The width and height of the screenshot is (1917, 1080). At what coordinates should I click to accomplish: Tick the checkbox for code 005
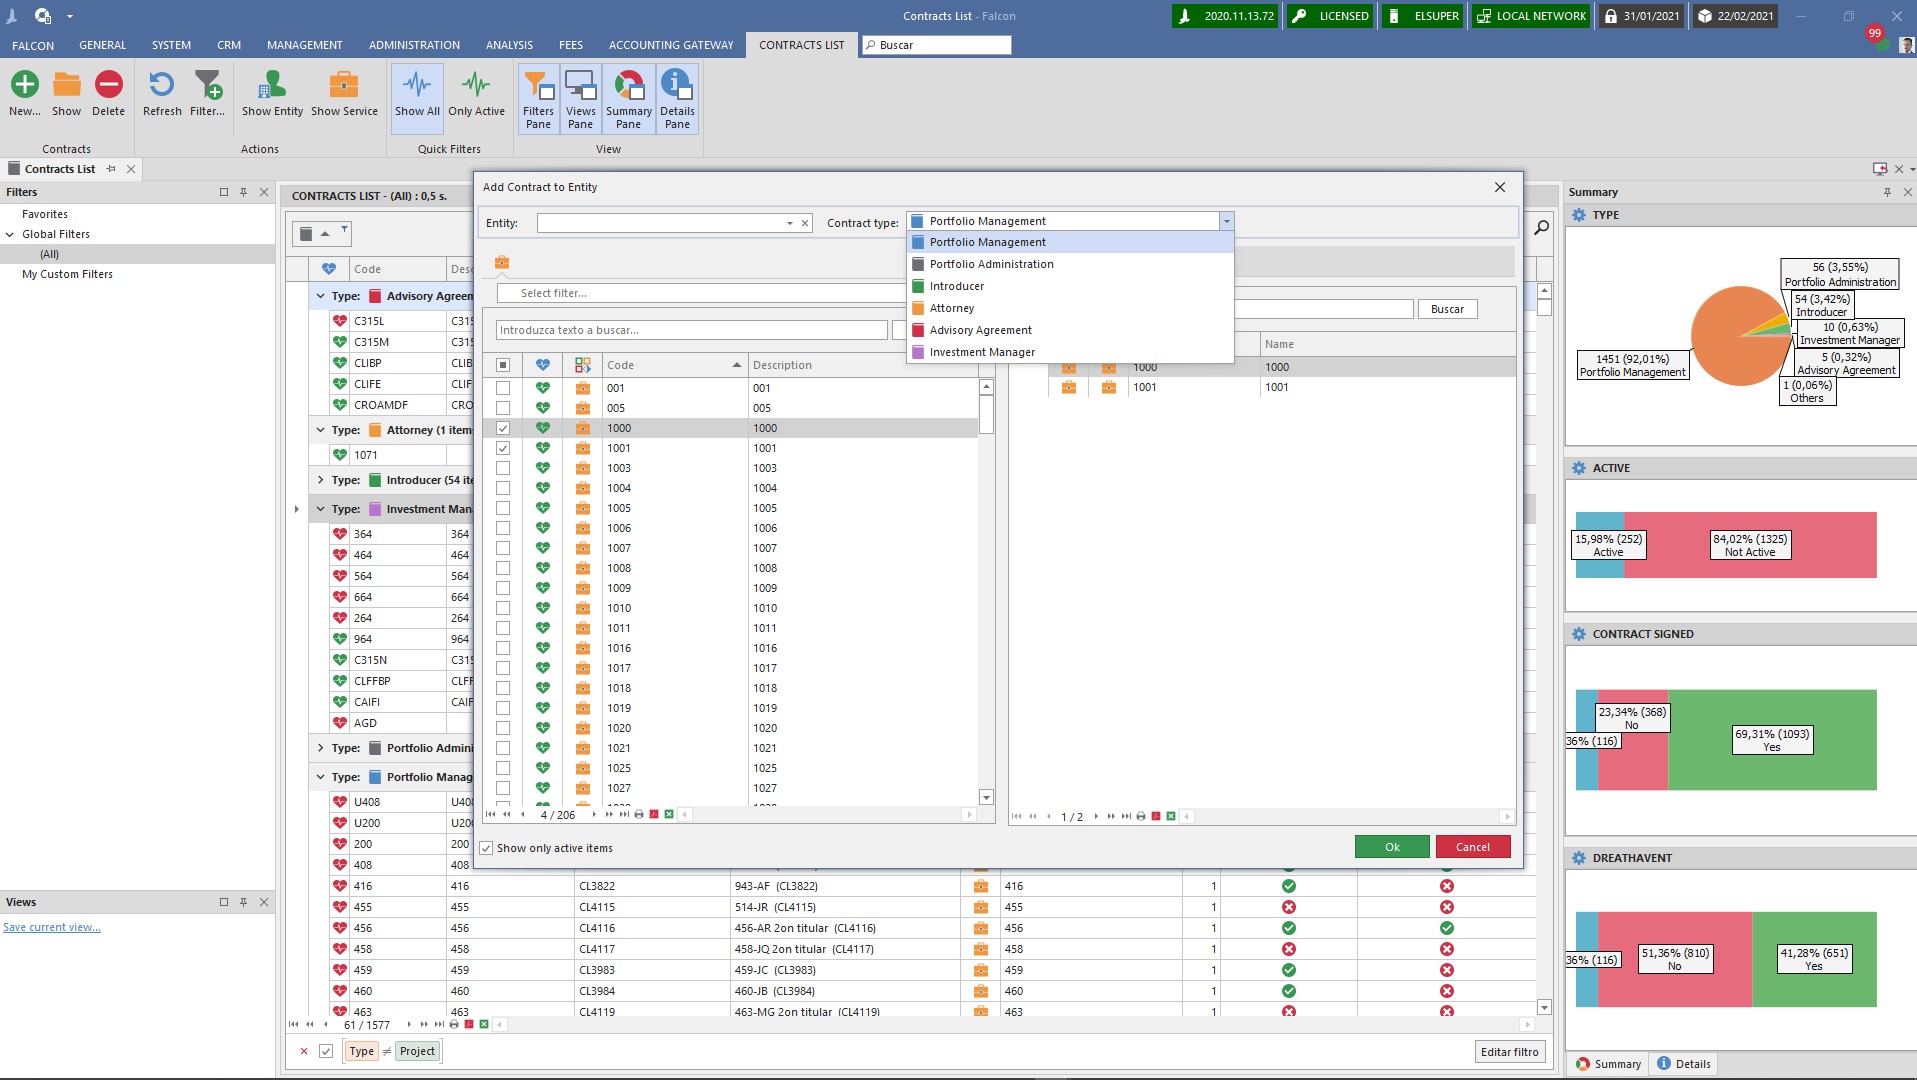(x=503, y=408)
